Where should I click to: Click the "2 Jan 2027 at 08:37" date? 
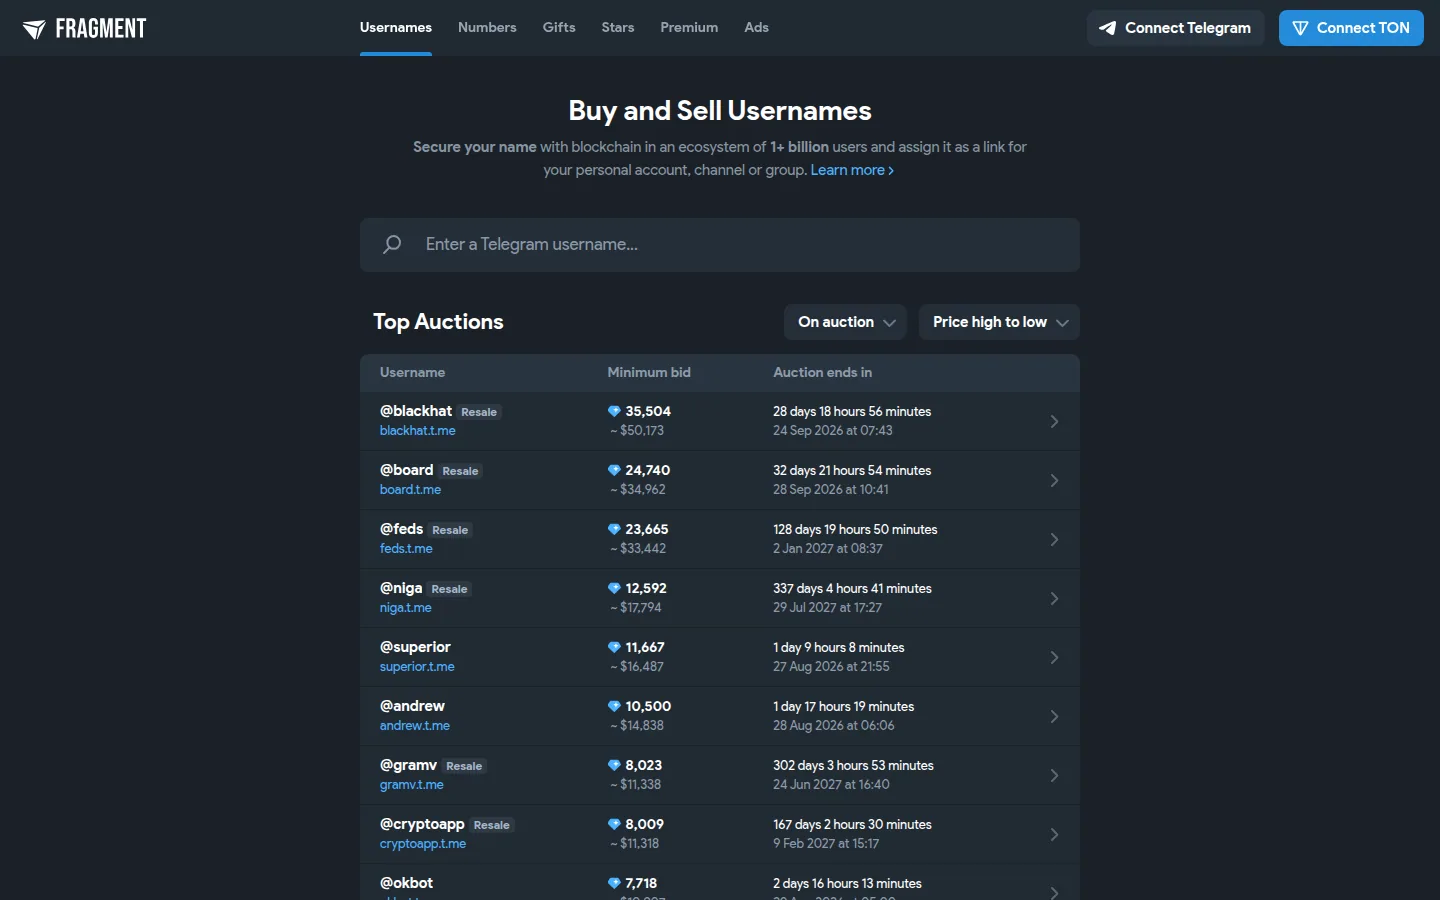pos(828,549)
